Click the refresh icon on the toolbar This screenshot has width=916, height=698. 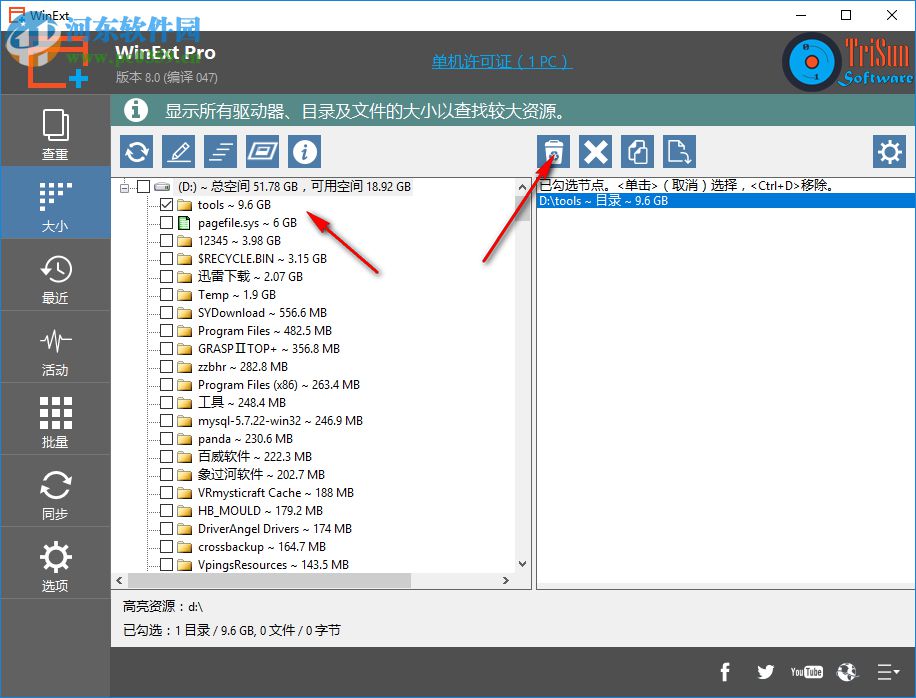pos(136,151)
